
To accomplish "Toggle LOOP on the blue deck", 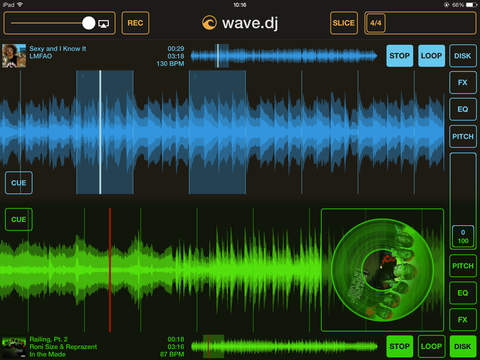I will [x=431, y=56].
